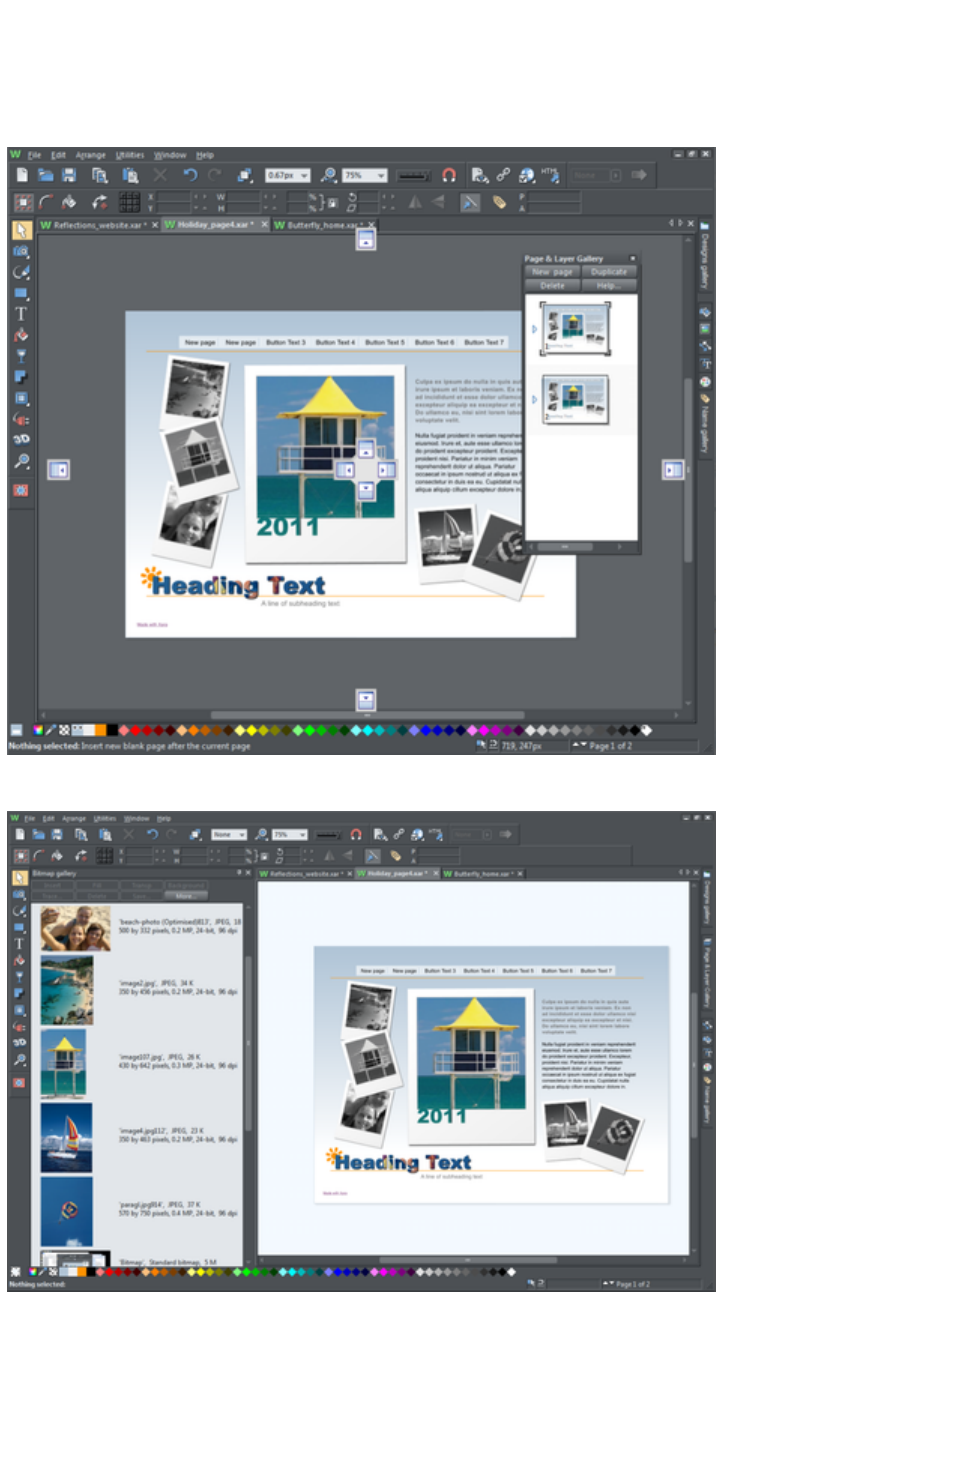
Task: Click Export HTML icon in Page & Layer Gallery window
Action: (x=550, y=175)
